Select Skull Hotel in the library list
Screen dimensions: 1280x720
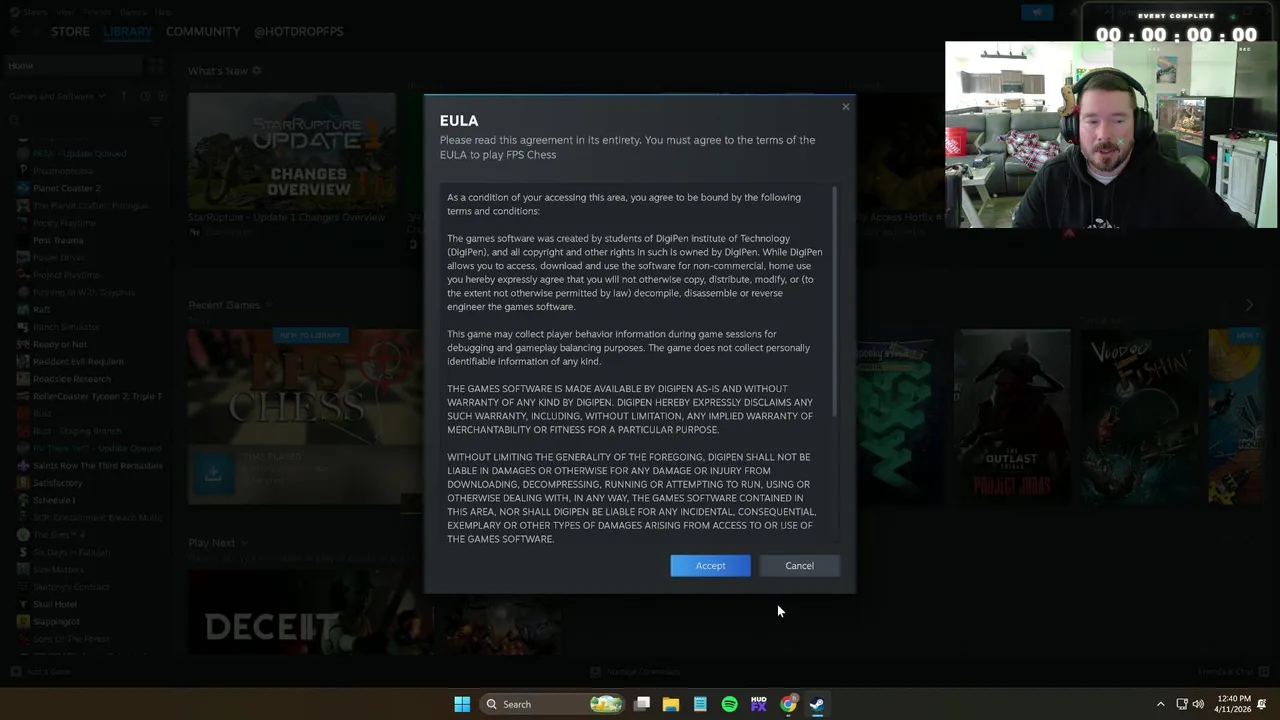pyautogui.click(x=54, y=604)
